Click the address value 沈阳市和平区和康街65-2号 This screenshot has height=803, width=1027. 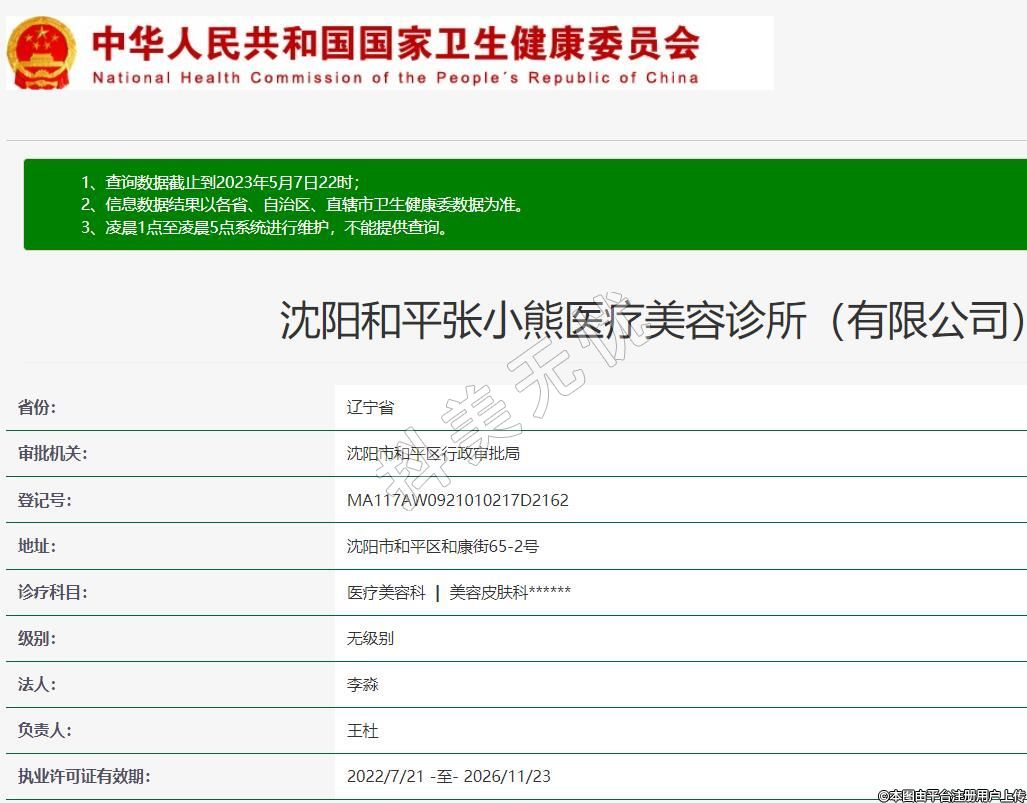point(442,546)
